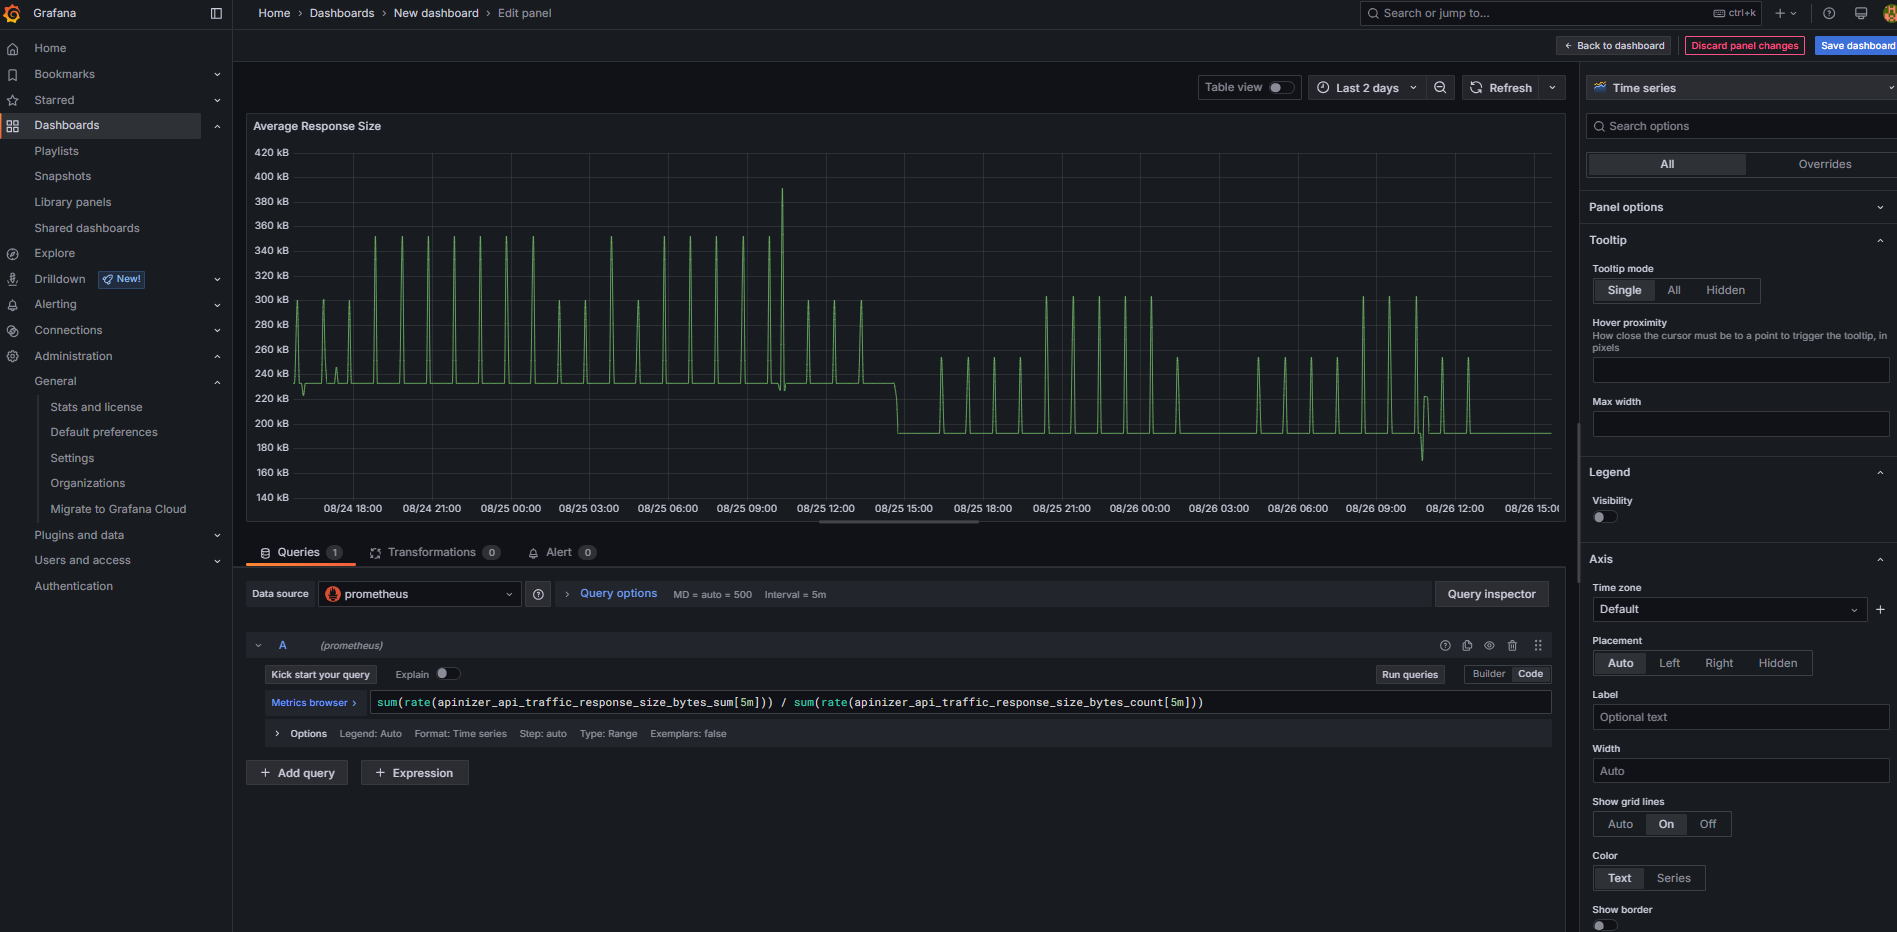This screenshot has height=932, width=1897.
Task: Open the Metrics browser
Action: pyautogui.click(x=314, y=703)
